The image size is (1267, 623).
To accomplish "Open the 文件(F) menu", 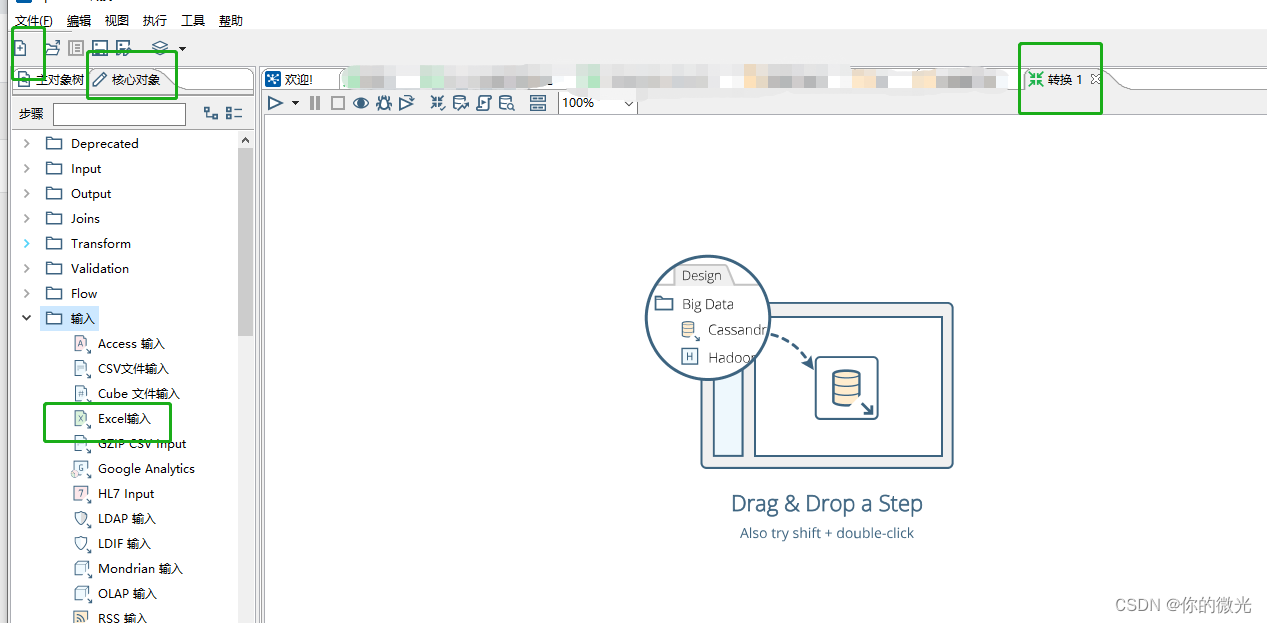I will (34, 21).
